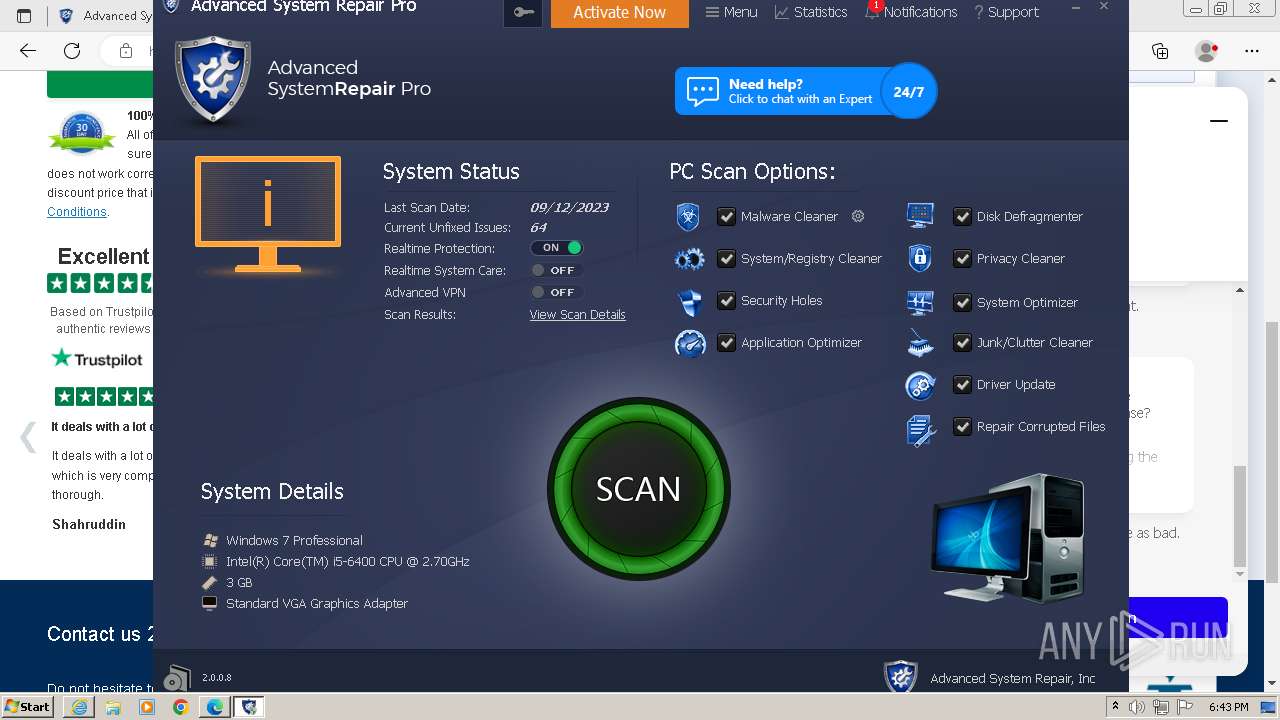Turn on Advanced VPN toggle
This screenshot has height=720, width=1280.
[557, 292]
